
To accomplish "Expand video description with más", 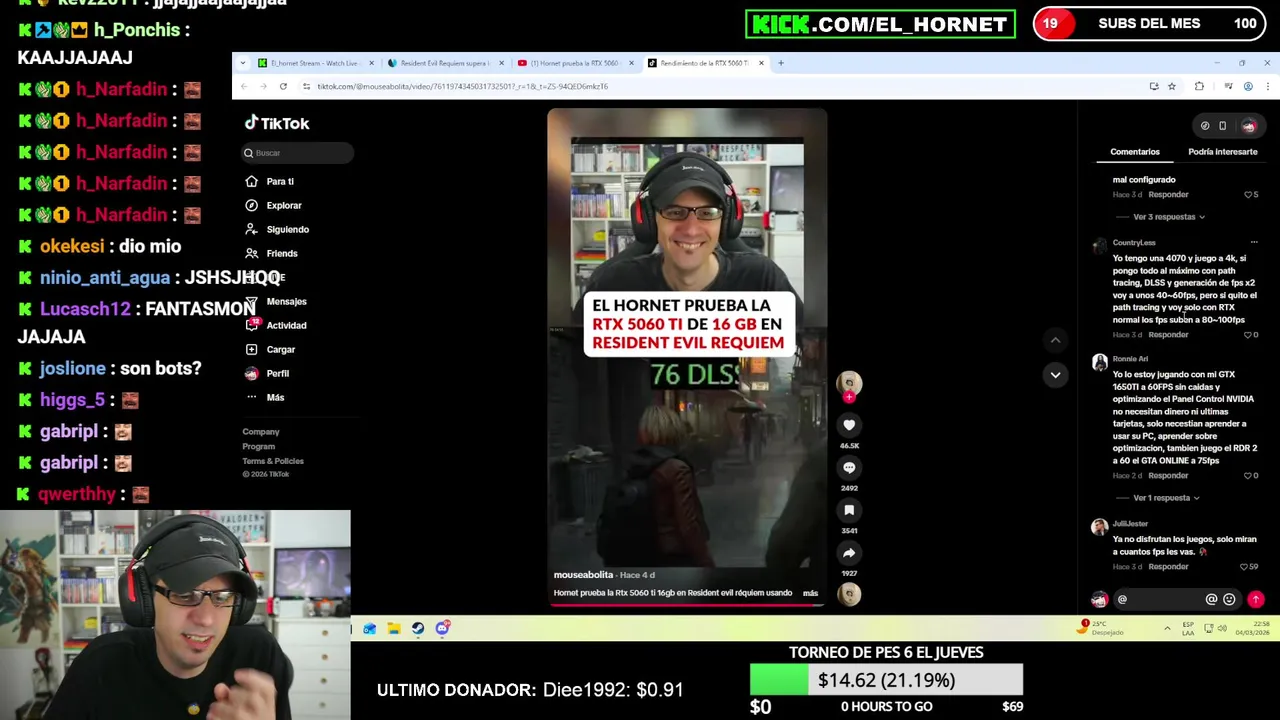I will tap(810, 593).
